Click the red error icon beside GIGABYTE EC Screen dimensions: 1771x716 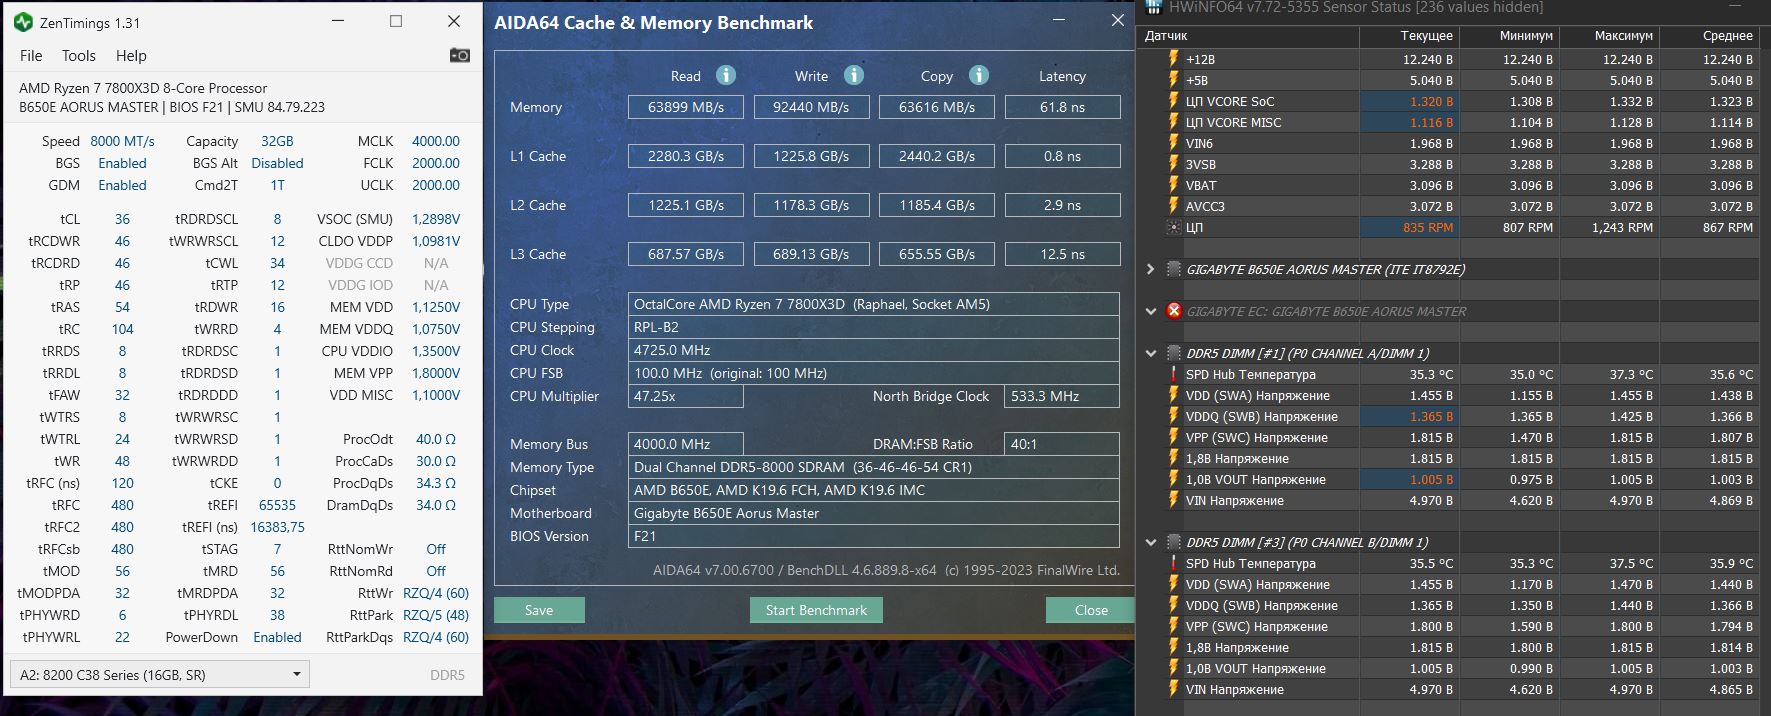[x=1174, y=311]
